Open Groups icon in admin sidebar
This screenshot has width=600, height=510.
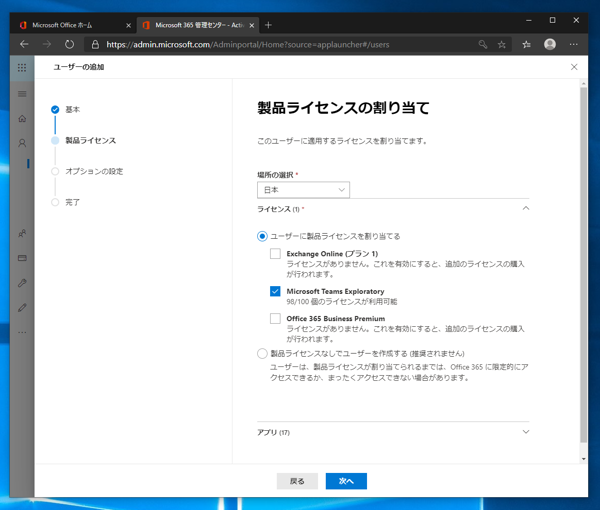pos(22,233)
